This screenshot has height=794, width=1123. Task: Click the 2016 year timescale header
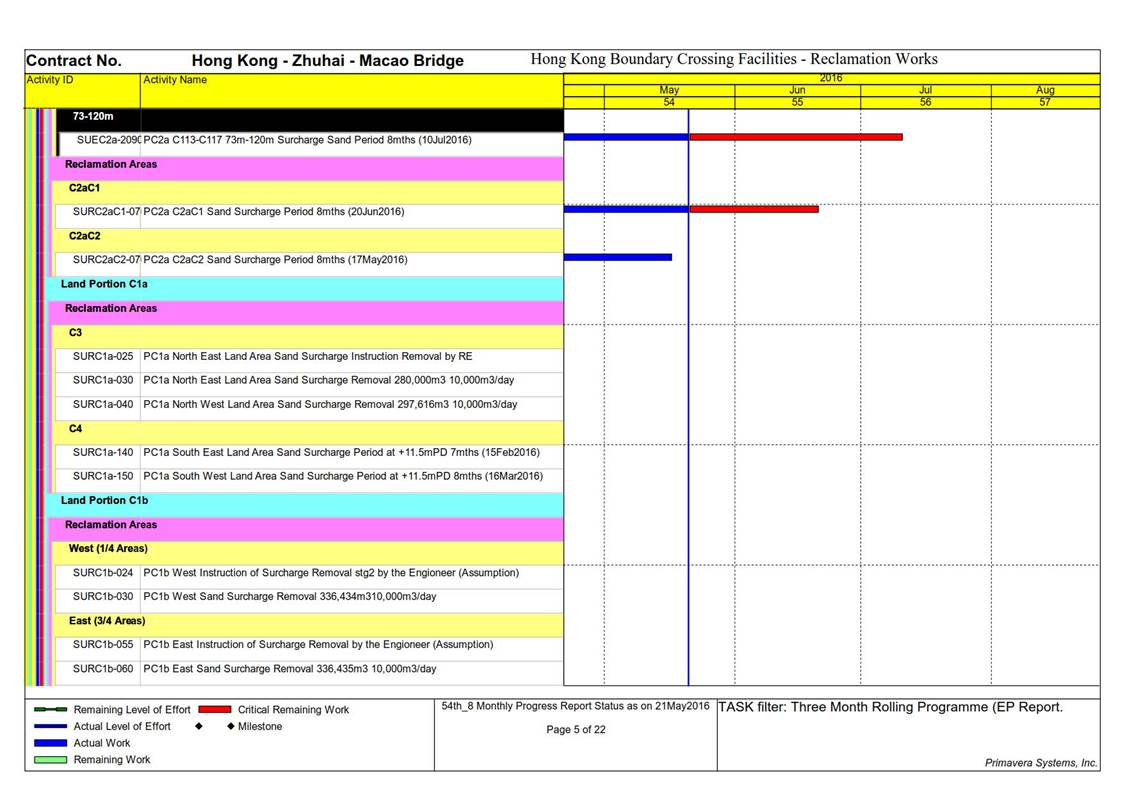[832, 78]
